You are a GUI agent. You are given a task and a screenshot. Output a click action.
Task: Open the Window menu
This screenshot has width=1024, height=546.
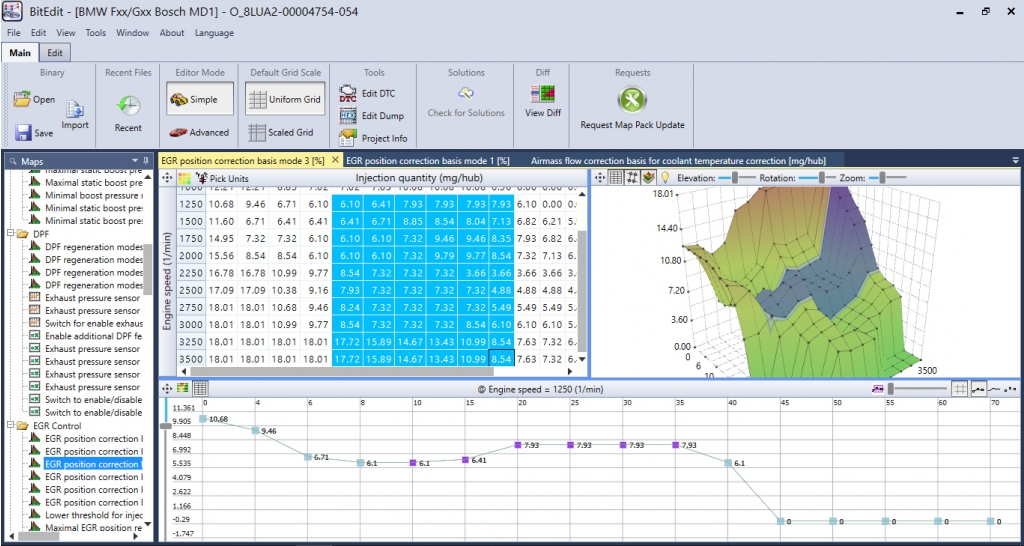coord(133,33)
